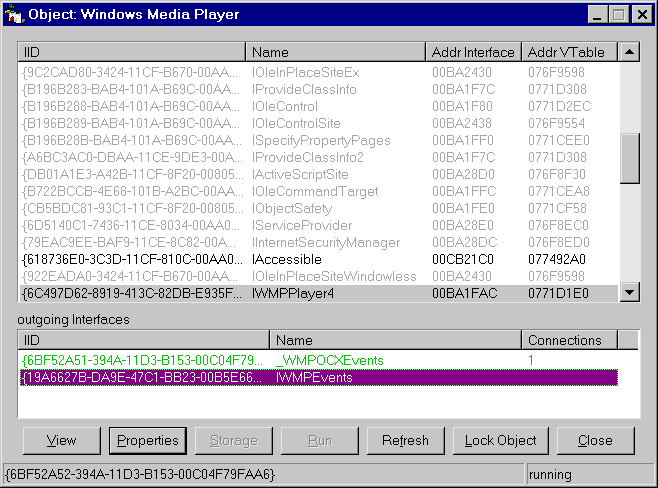Viewport: 658px width, 488px height.
Task: Select the IOleInPlaceSiteEx row
Action: pos(319,72)
